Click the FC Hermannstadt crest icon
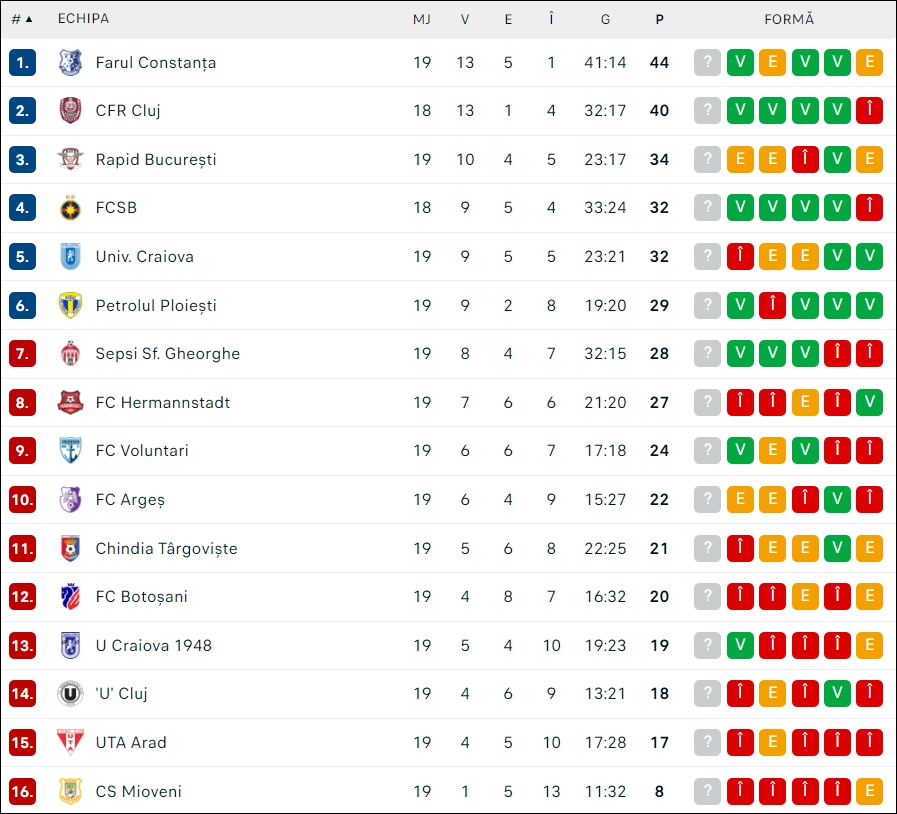This screenshot has width=897, height=814. point(70,403)
